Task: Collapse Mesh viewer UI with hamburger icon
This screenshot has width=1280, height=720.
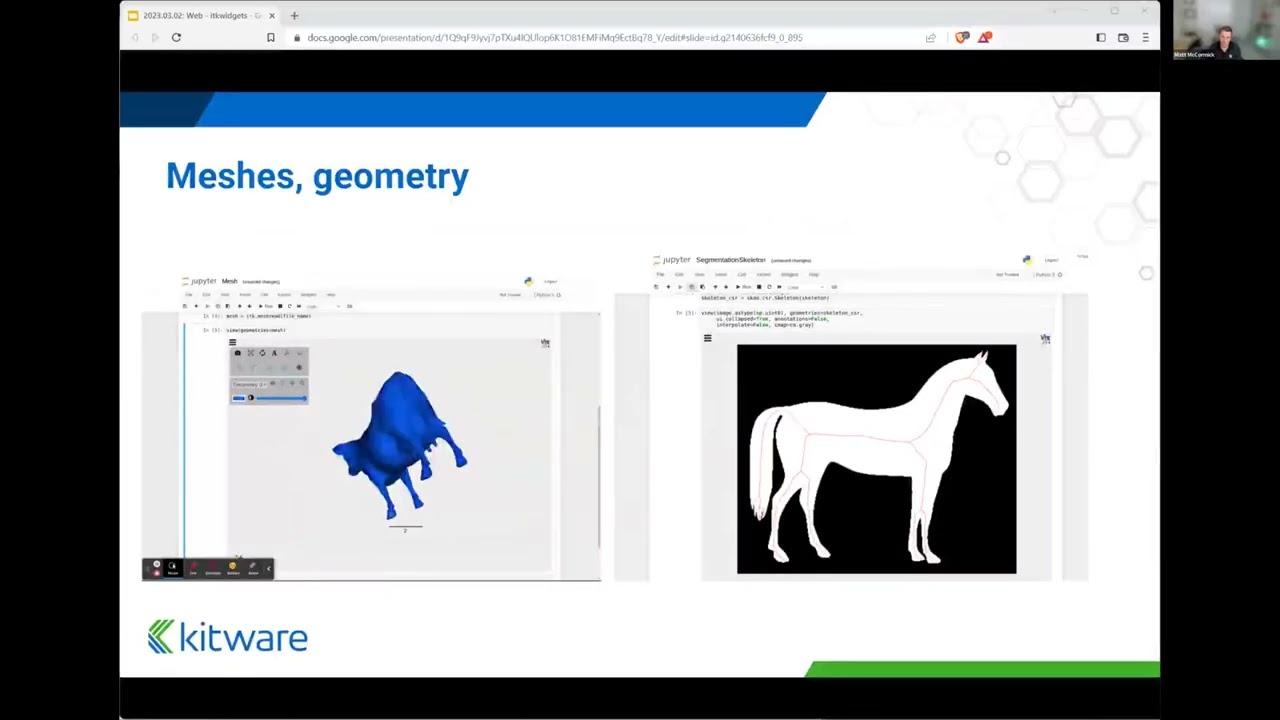Action: (x=232, y=342)
